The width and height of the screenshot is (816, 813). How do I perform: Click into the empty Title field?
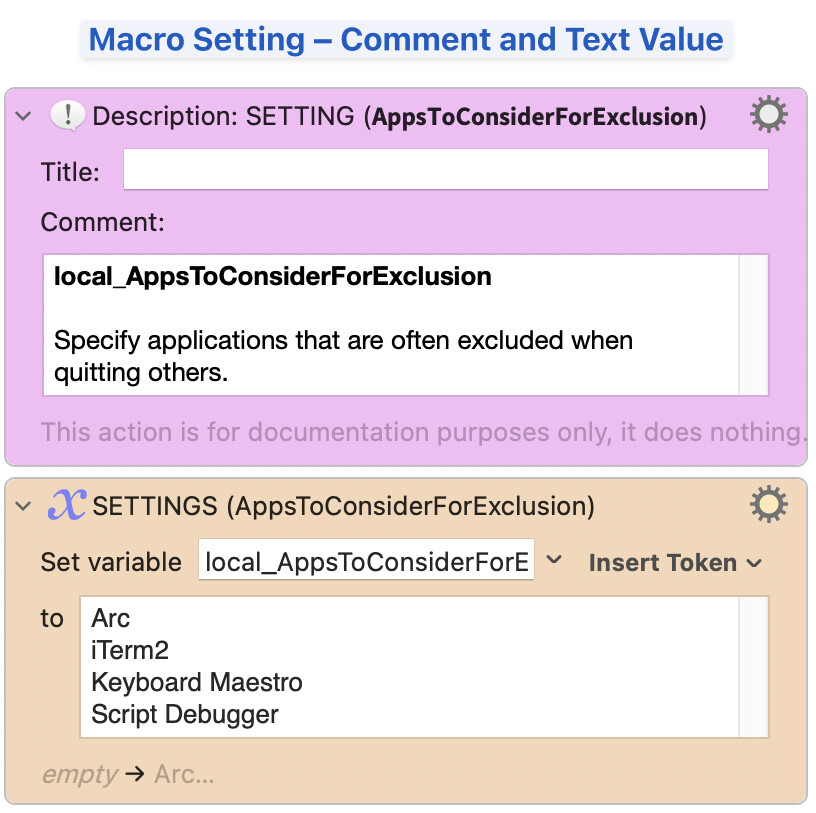[x=445, y=171]
